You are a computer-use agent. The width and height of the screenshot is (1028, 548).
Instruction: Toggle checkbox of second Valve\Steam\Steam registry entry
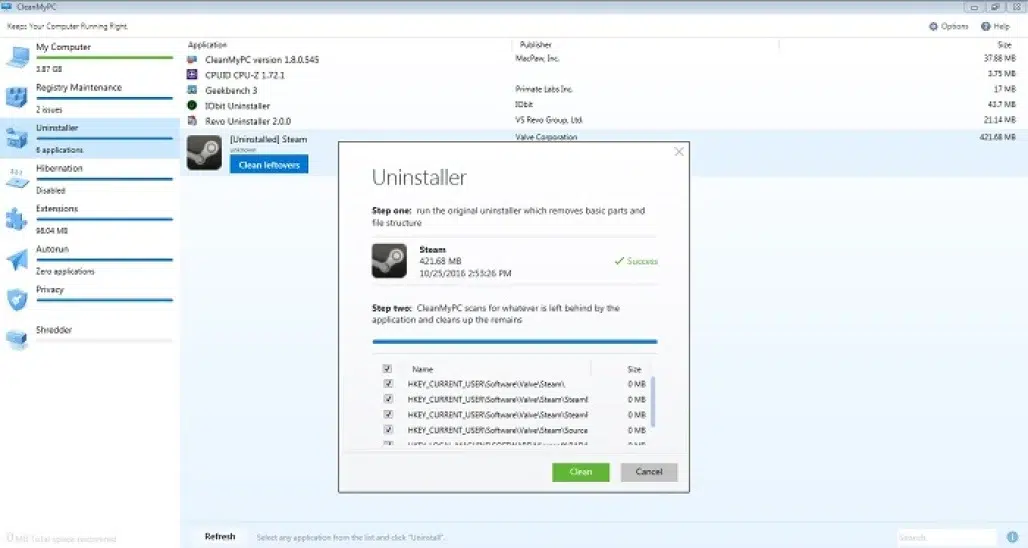388,399
